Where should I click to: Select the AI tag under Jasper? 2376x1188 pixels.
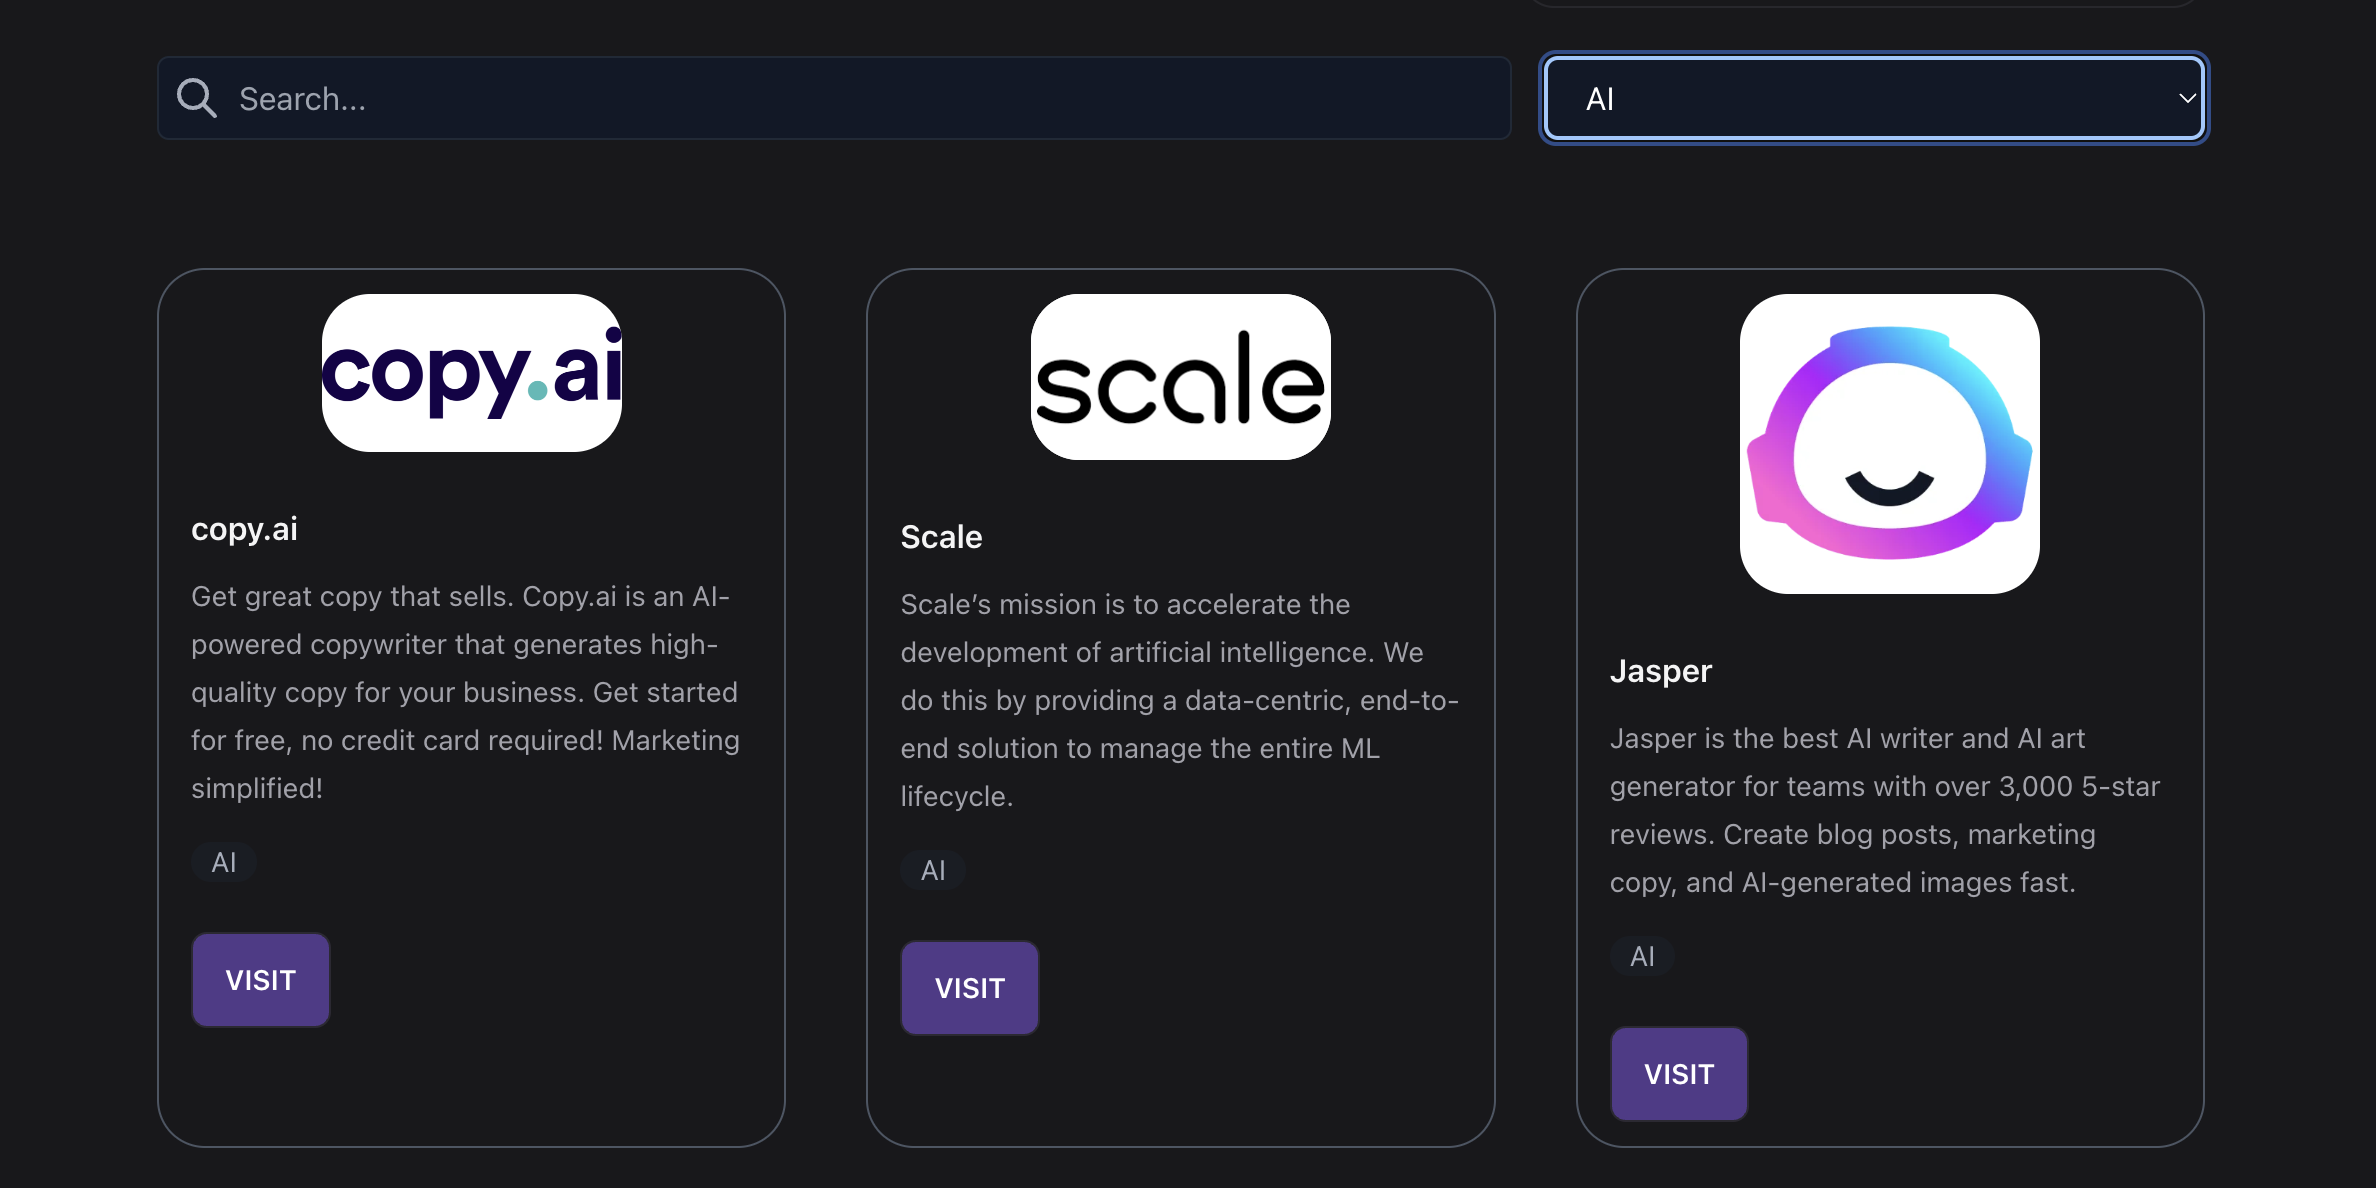tap(1642, 956)
